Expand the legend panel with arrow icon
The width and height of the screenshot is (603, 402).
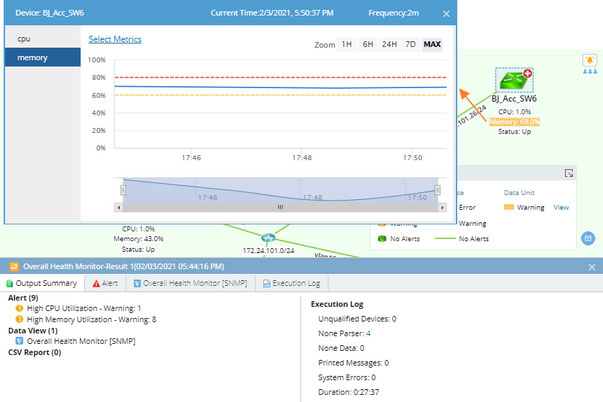pyautogui.click(x=569, y=173)
